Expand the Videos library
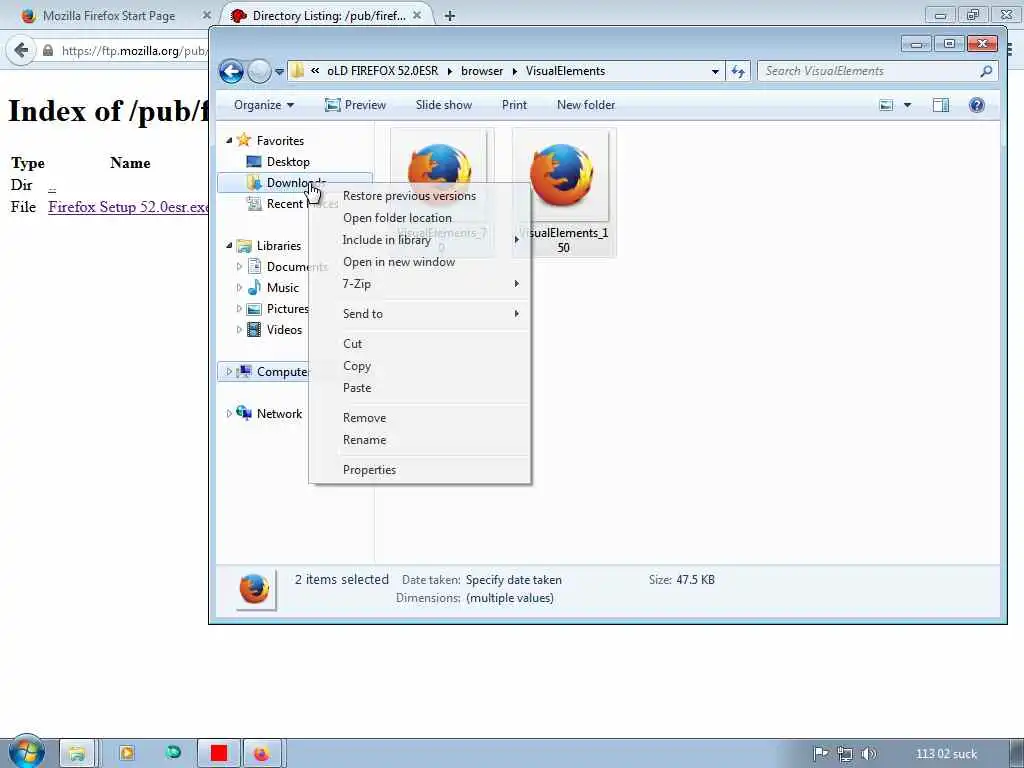The image size is (1024, 768). click(x=239, y=329)
